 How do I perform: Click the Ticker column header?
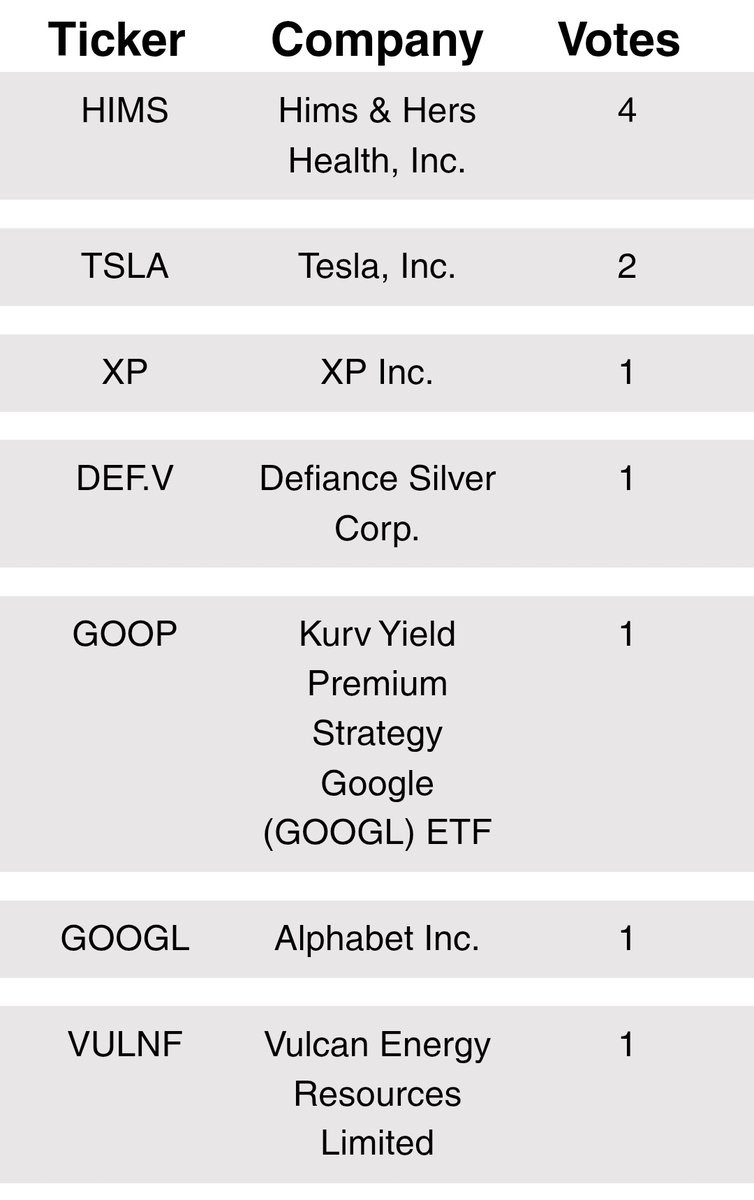pos(117,40)
